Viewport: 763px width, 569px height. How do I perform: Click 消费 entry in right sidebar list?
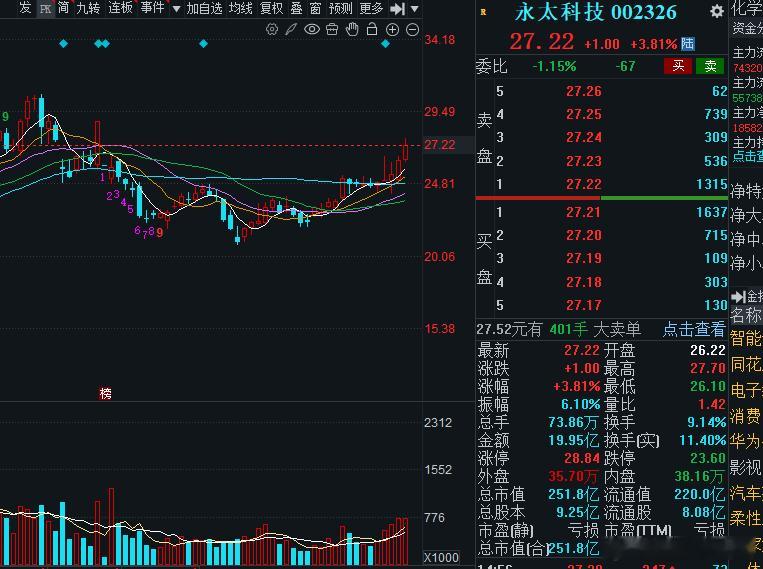click(x=746, y=416)
